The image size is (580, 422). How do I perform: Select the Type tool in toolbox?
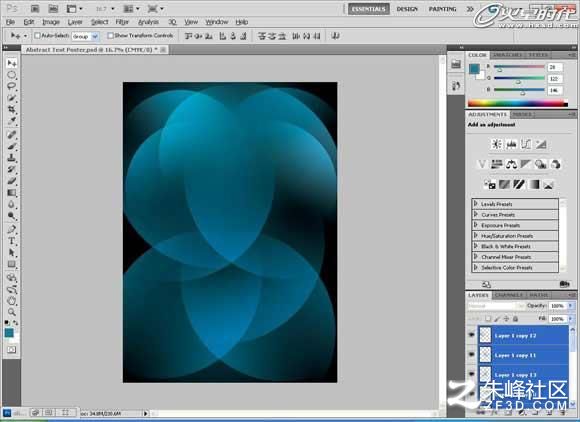[x=12, y=241]
